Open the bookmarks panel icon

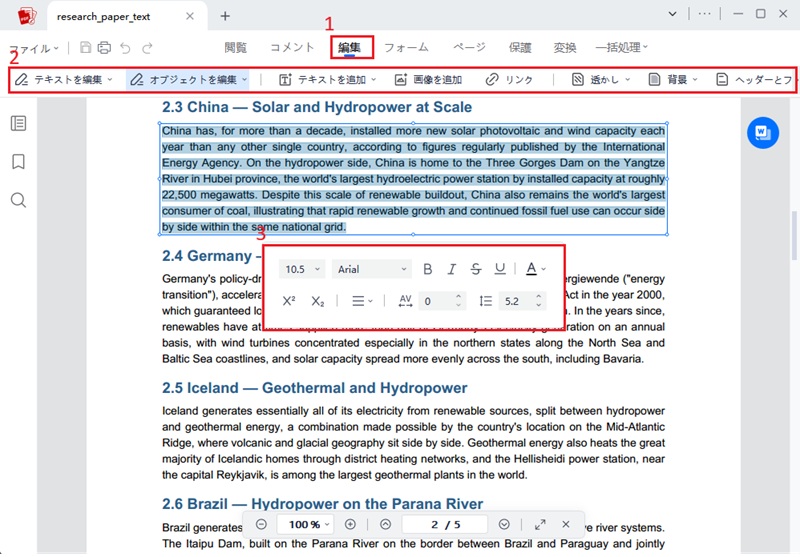(18, 162)
